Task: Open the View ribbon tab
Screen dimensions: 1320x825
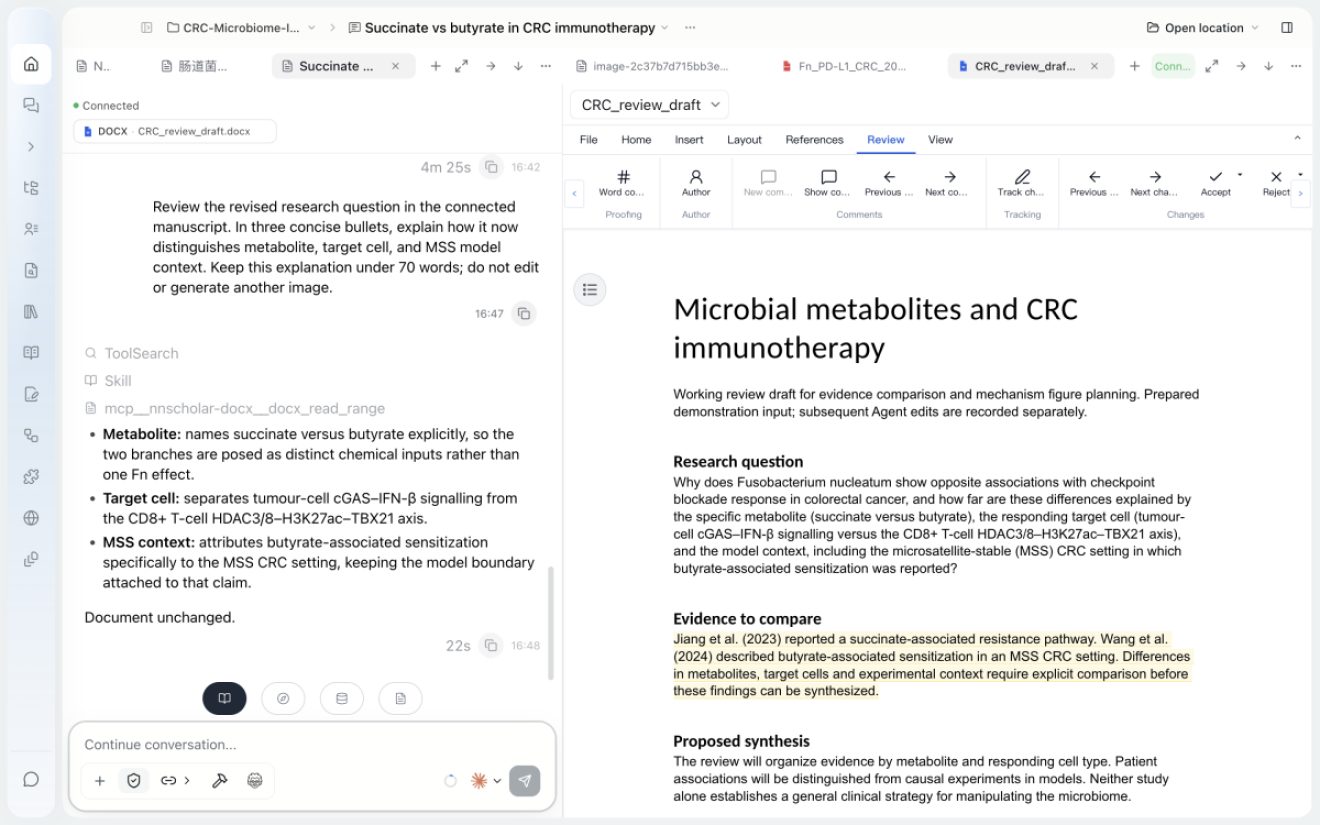Action: 940,140
